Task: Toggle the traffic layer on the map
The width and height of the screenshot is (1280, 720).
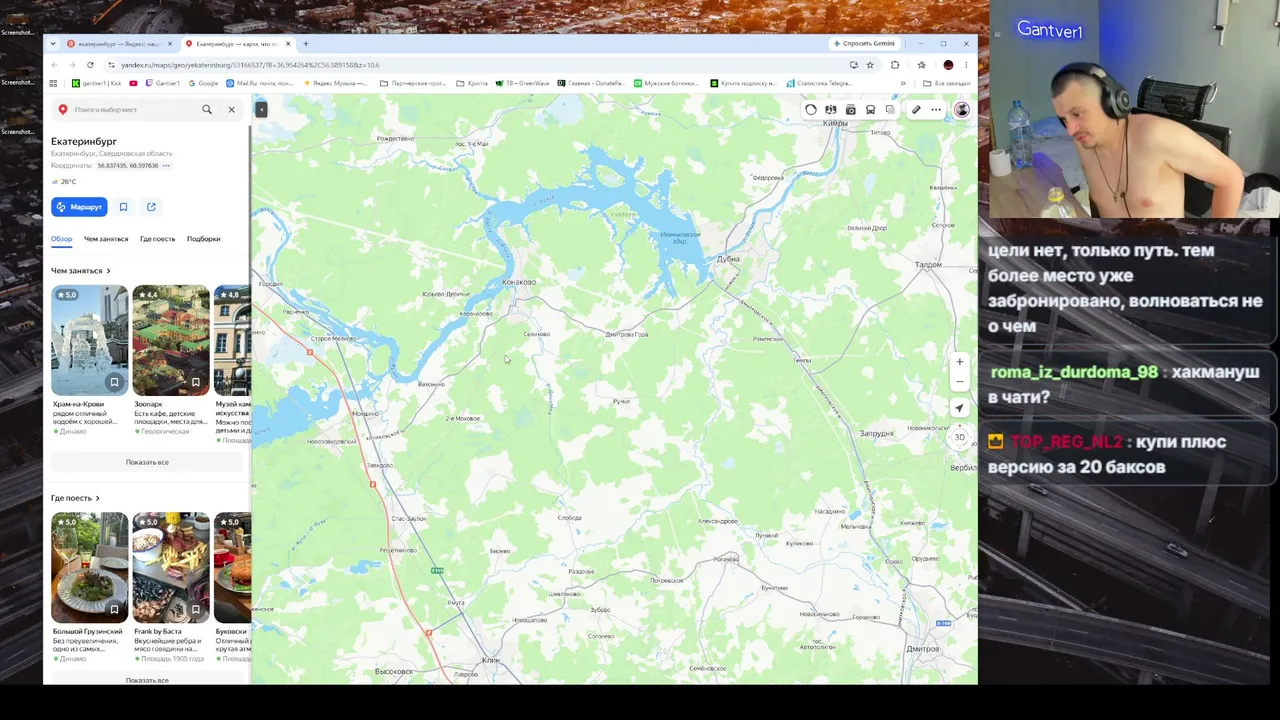Action: [811, 110]
